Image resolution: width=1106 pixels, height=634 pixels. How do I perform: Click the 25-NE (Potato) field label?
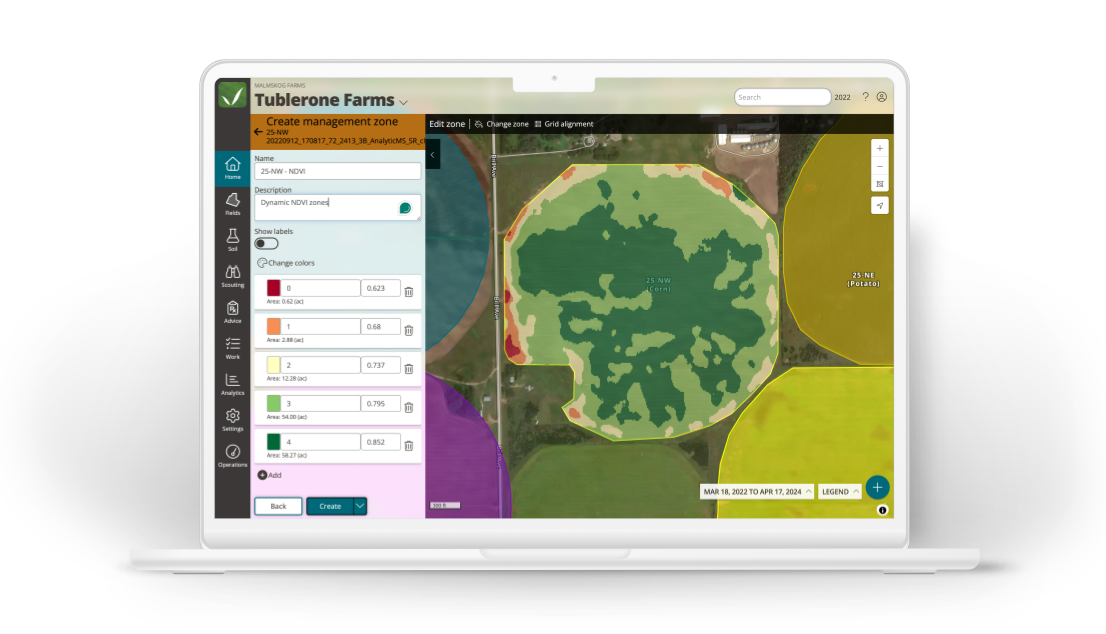pyautogui.click(x=863, y=279)
